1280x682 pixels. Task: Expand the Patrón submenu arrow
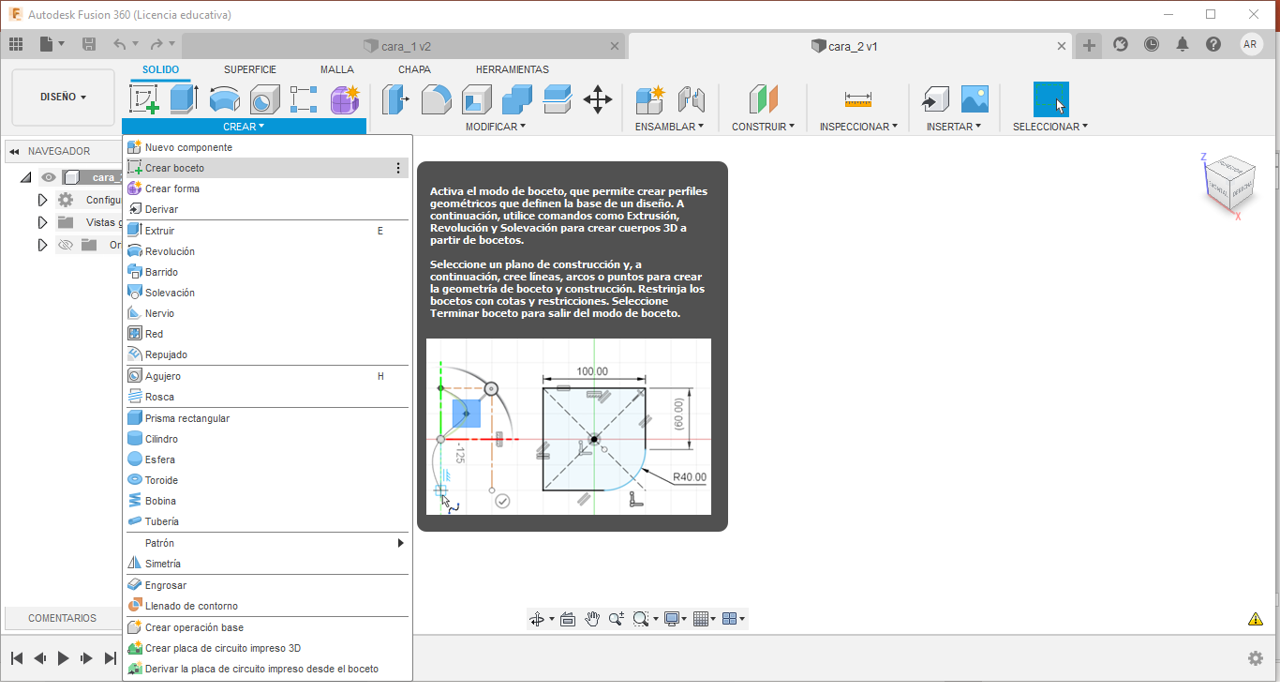tap(401, 543)
